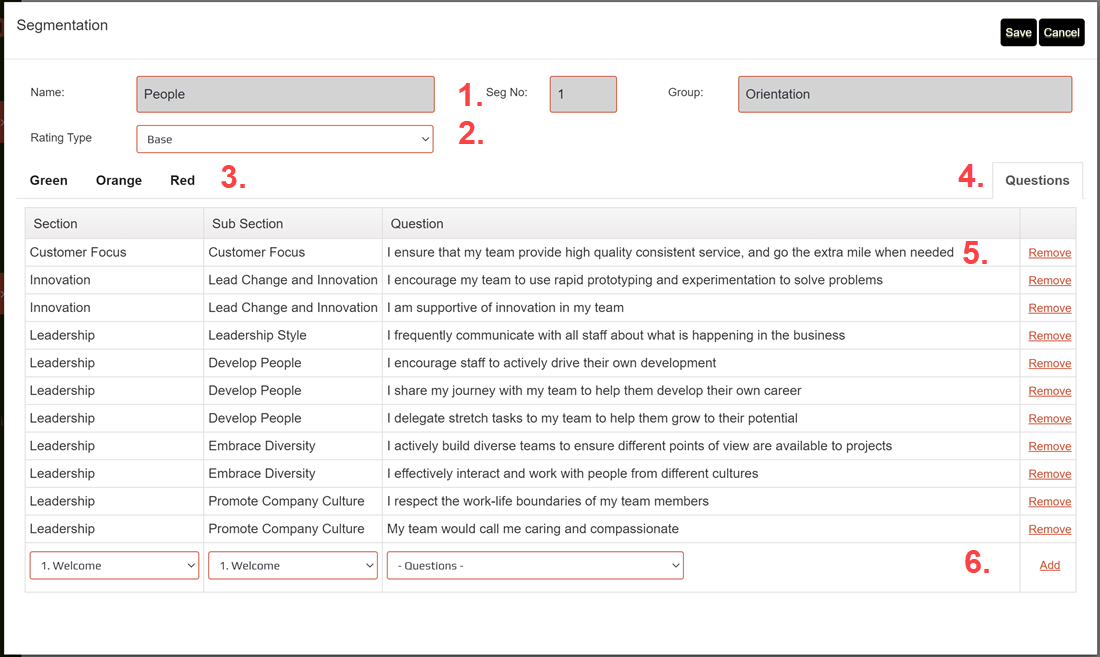Expand the '- Questions -' dropdown
This screenshot has height=657, width=1100.
click(534, 565)
